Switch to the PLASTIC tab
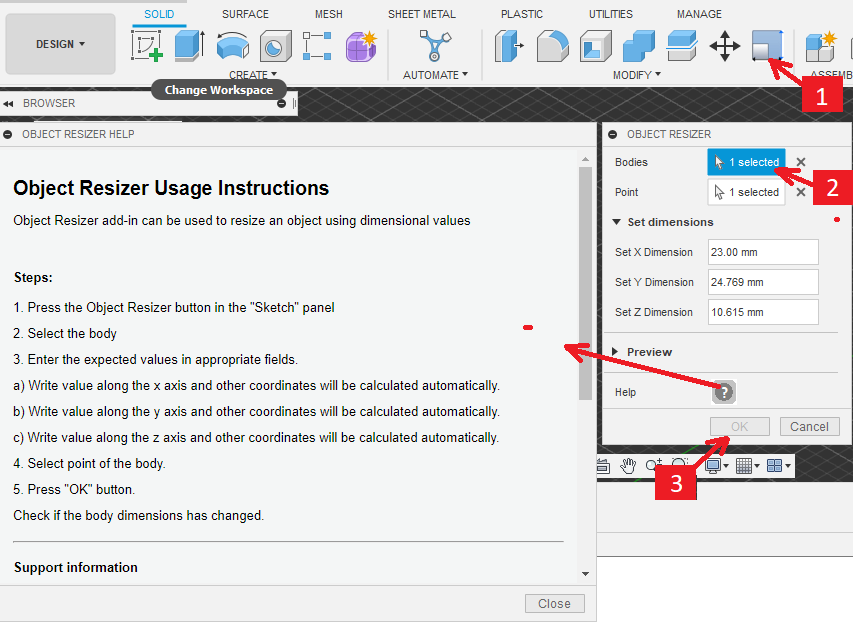This screenshot has width=853, height=625. coord(522,14)
